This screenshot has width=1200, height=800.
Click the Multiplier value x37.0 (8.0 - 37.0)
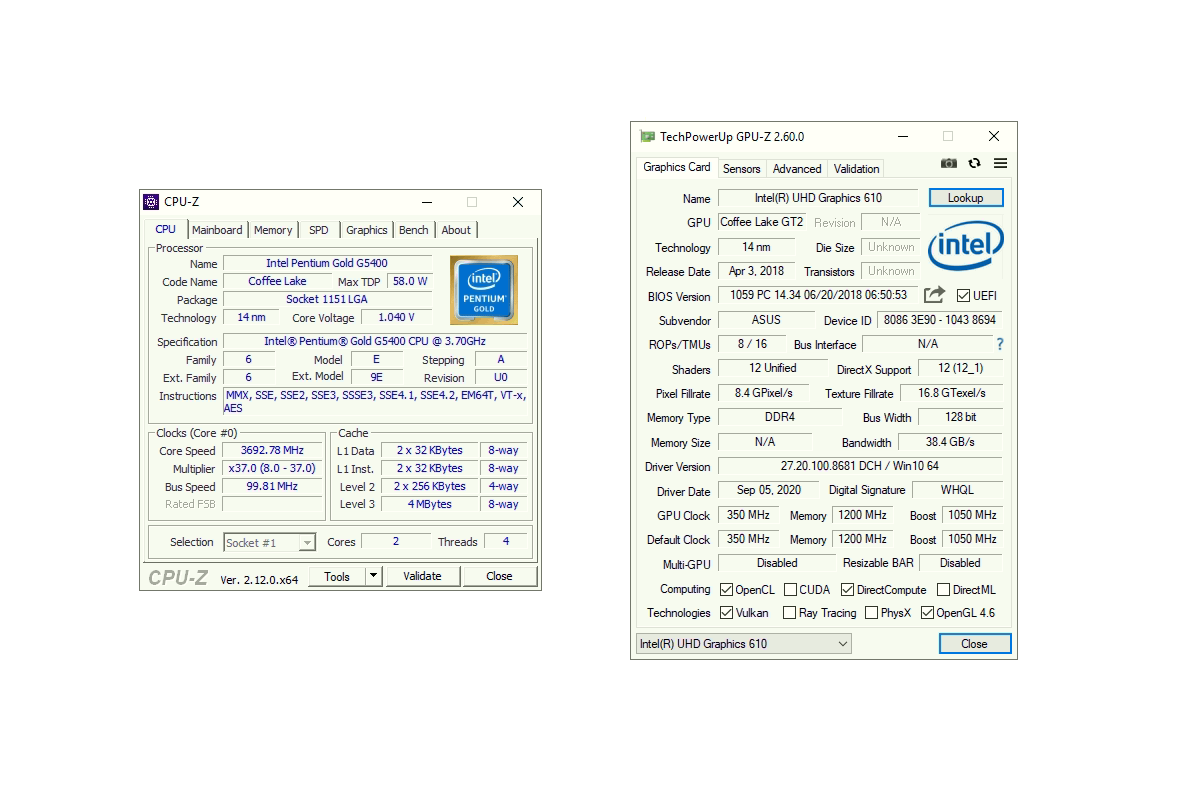pos(273,468)
